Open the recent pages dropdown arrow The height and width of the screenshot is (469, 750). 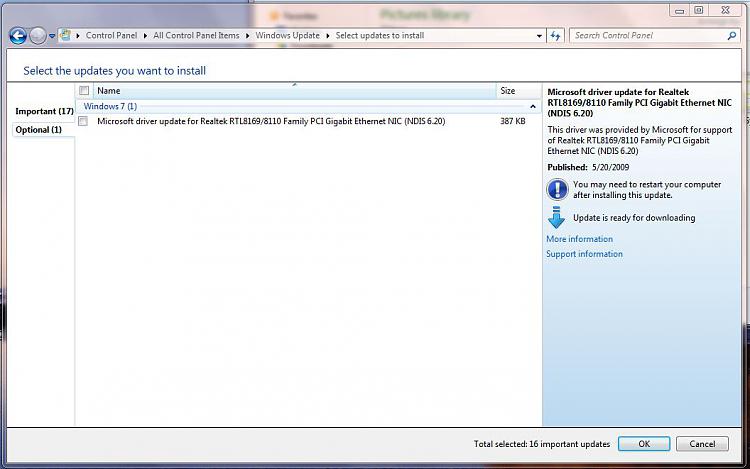pos(52,36)
